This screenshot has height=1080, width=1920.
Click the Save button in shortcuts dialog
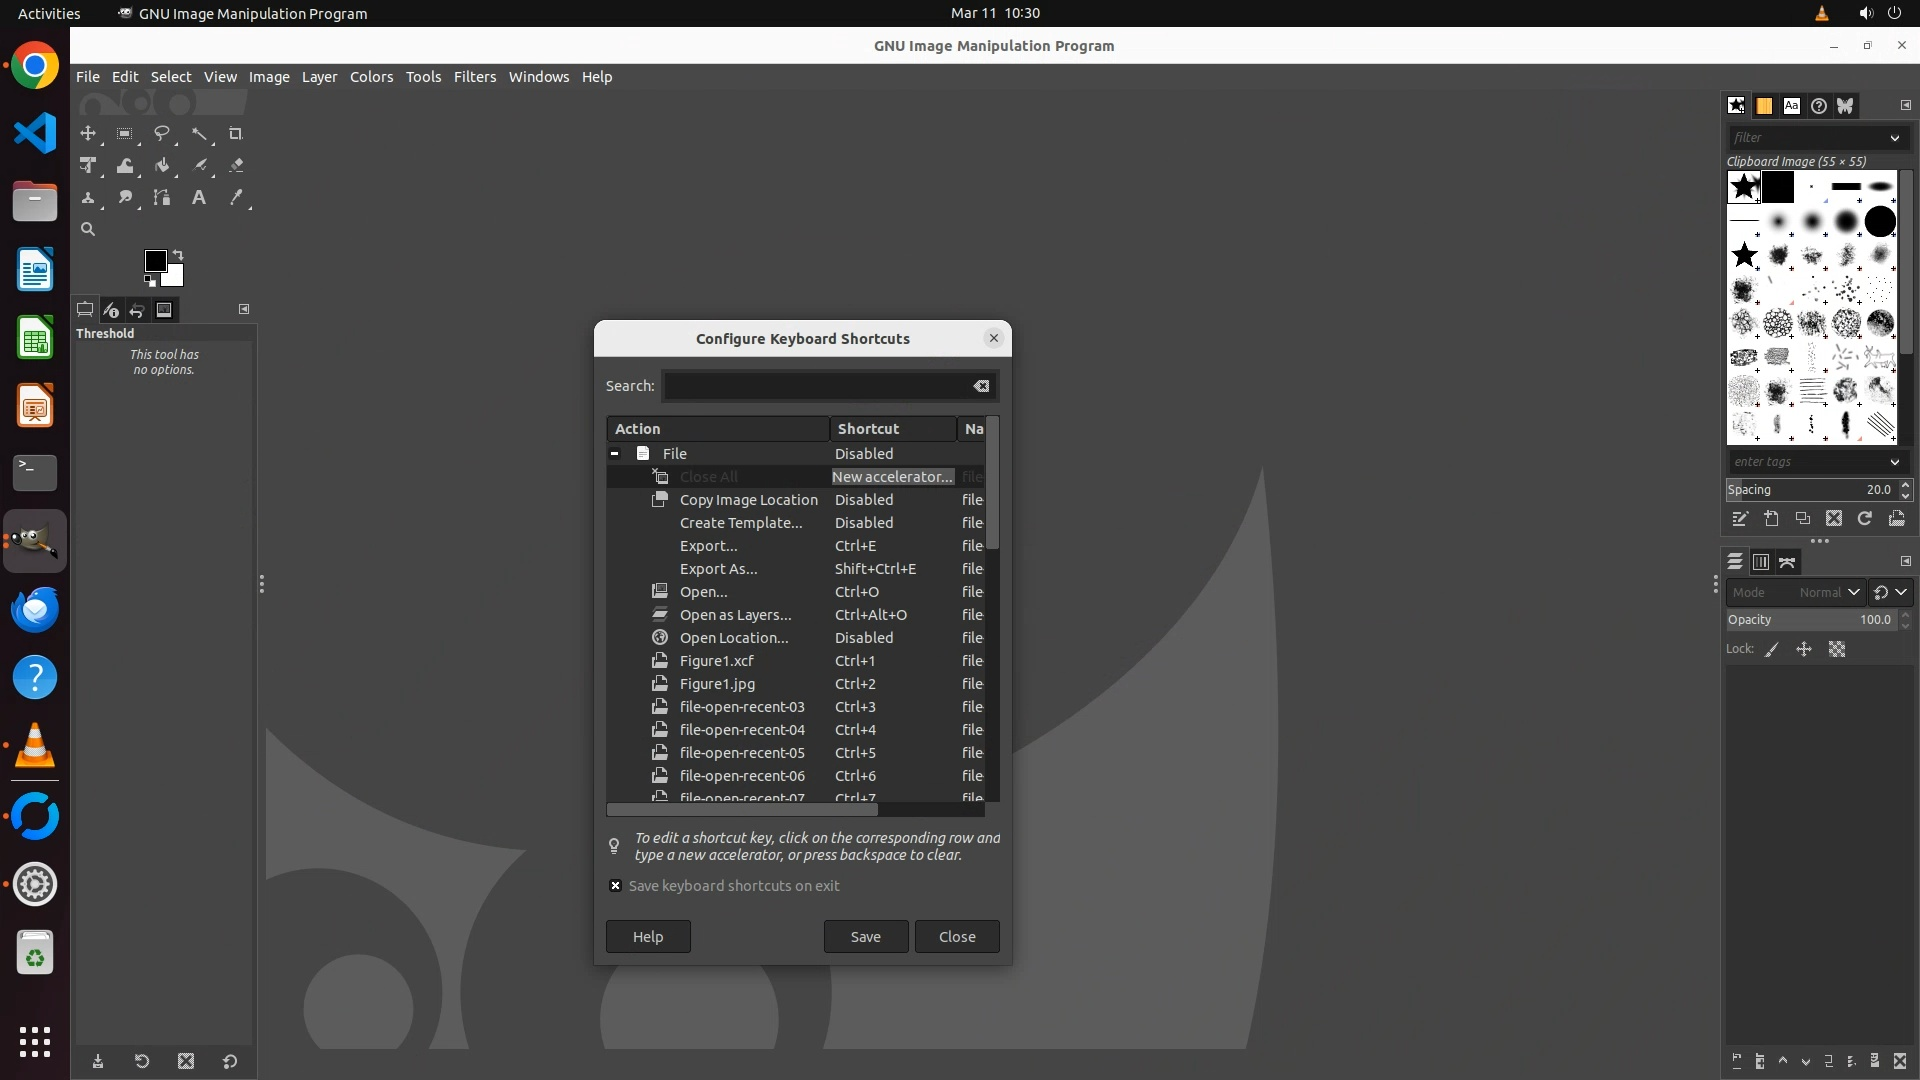pyautogui.click(x=865, y=937)
